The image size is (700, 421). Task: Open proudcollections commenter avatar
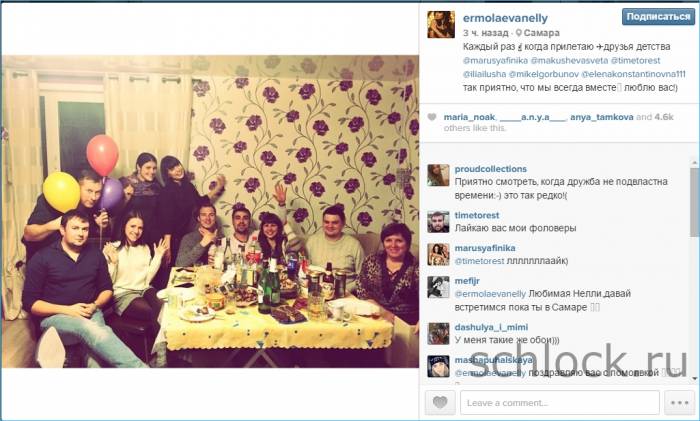(438, 175)
